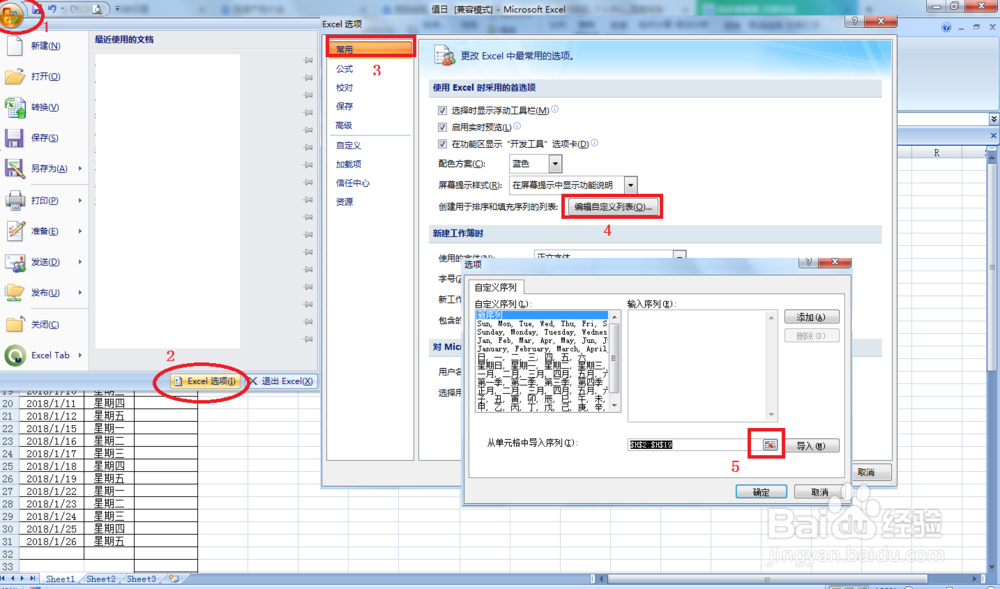Select the January, February, March list entry

[x=541, y=349]
